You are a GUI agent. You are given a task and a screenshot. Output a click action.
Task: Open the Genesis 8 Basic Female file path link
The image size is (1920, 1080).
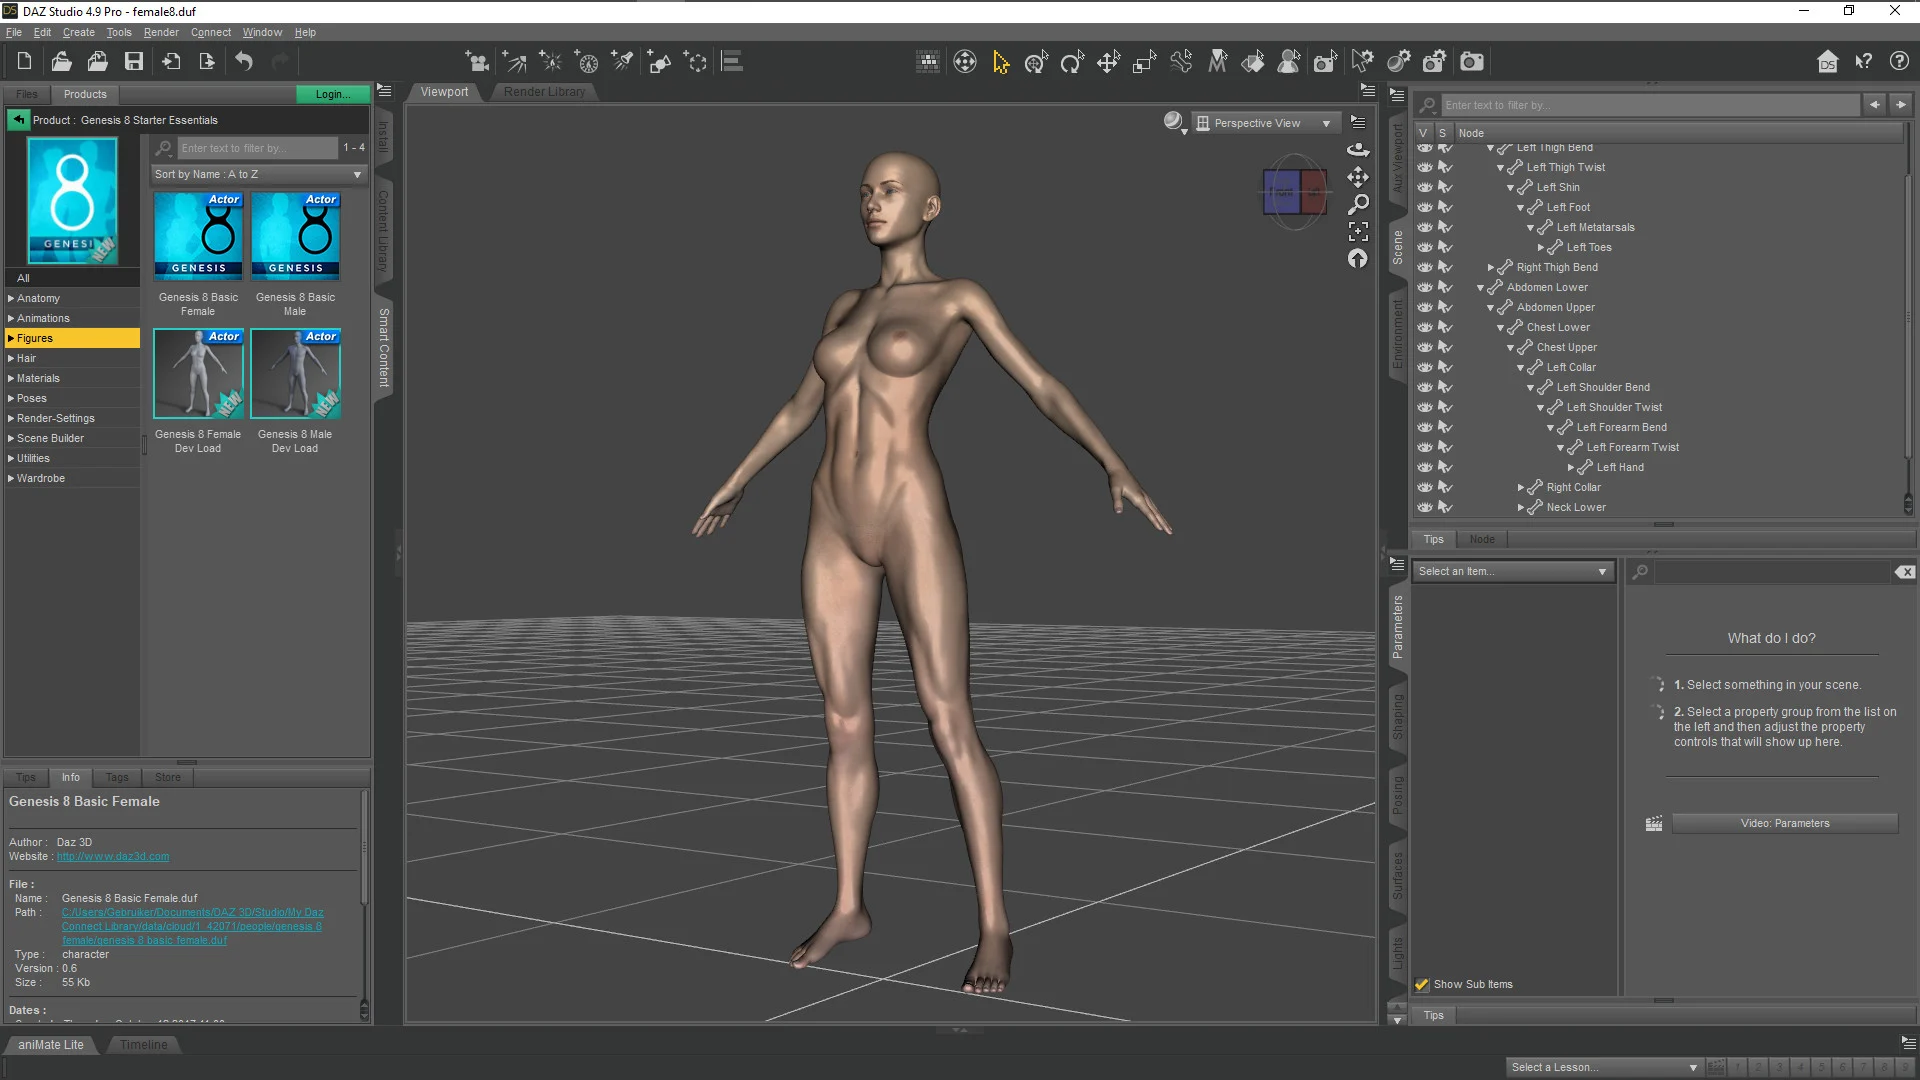193,926
